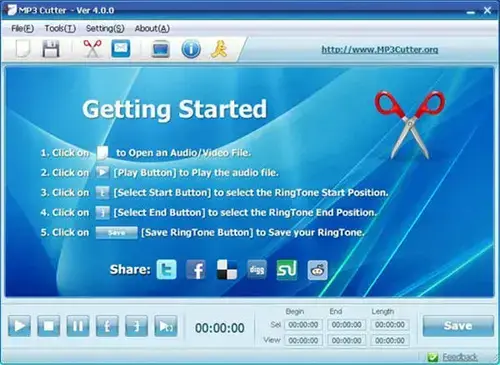Close the MP3 Cutter window
Image resolution: width=500 pixels, height=365 pixels.
487,11
